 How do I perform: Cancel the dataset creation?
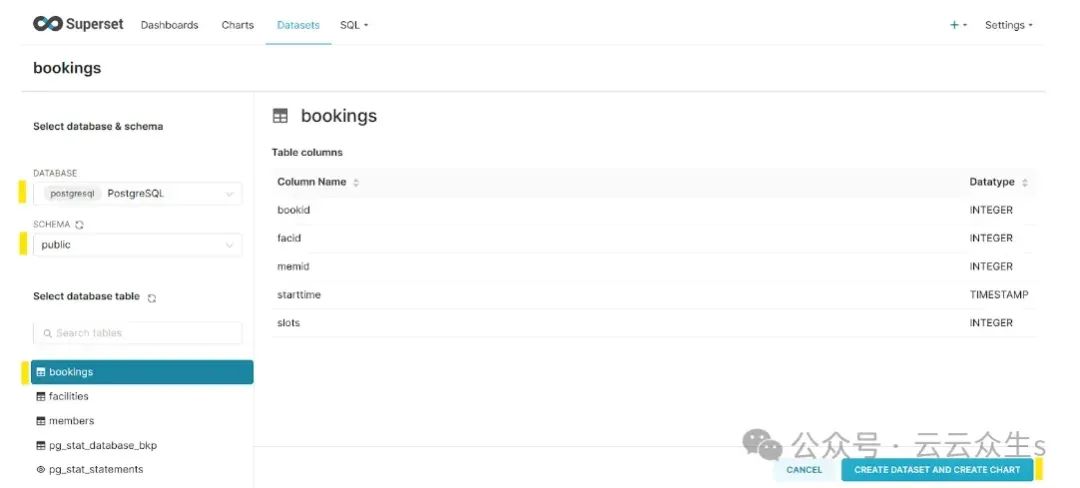point(804,470)
